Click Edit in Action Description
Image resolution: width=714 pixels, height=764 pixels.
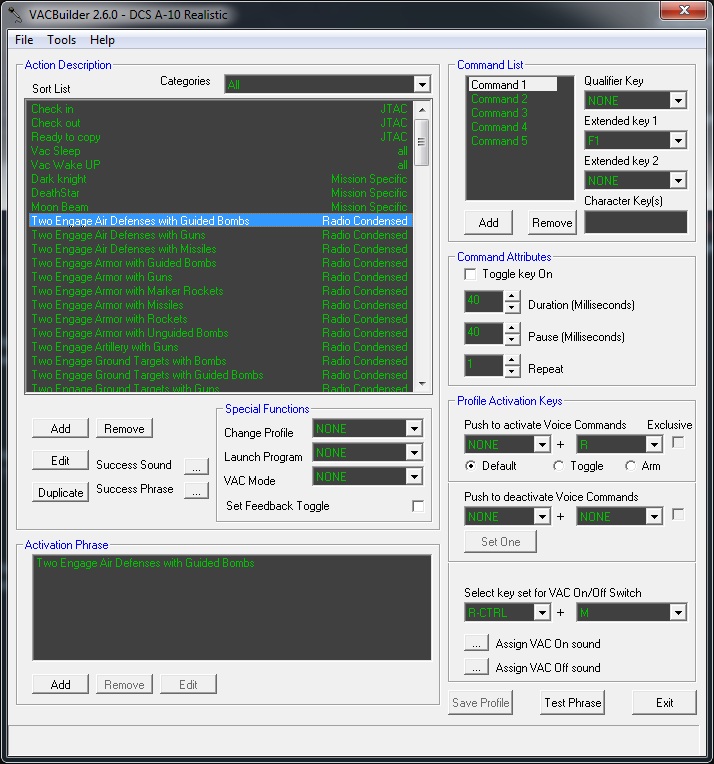pyautogui.click(x=60, y=460)
